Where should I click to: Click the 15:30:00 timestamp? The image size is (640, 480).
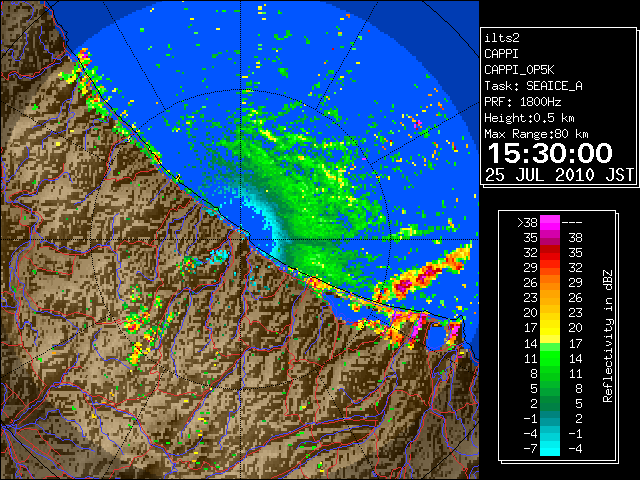(x=550, y=153)
